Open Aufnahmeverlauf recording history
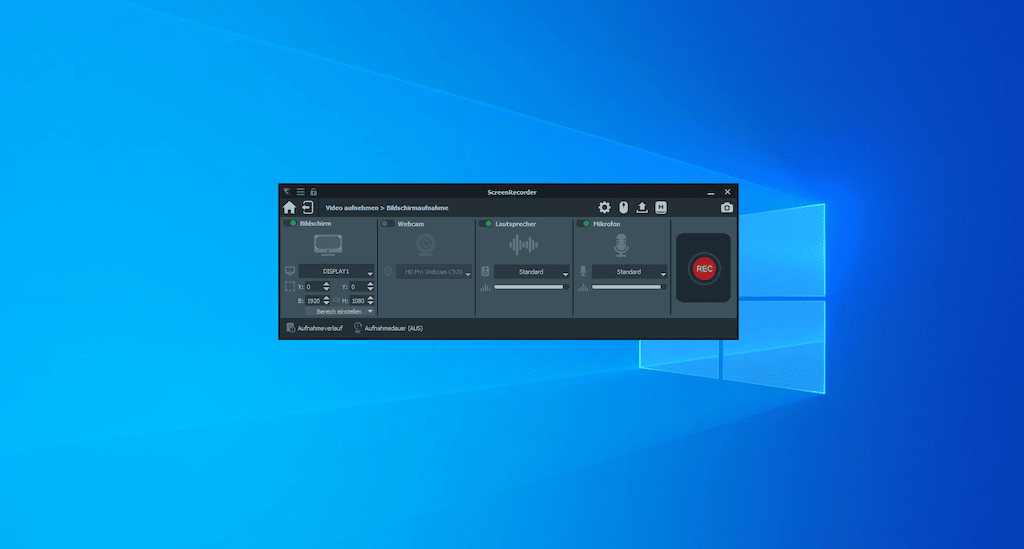1024x549 pixels. [314, 328]
